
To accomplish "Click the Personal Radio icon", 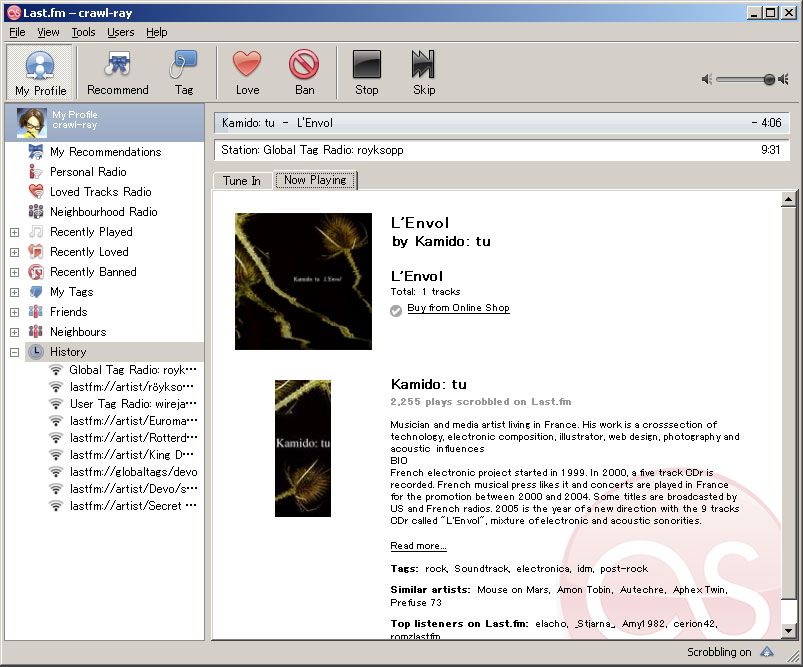I will click(35, 172).
